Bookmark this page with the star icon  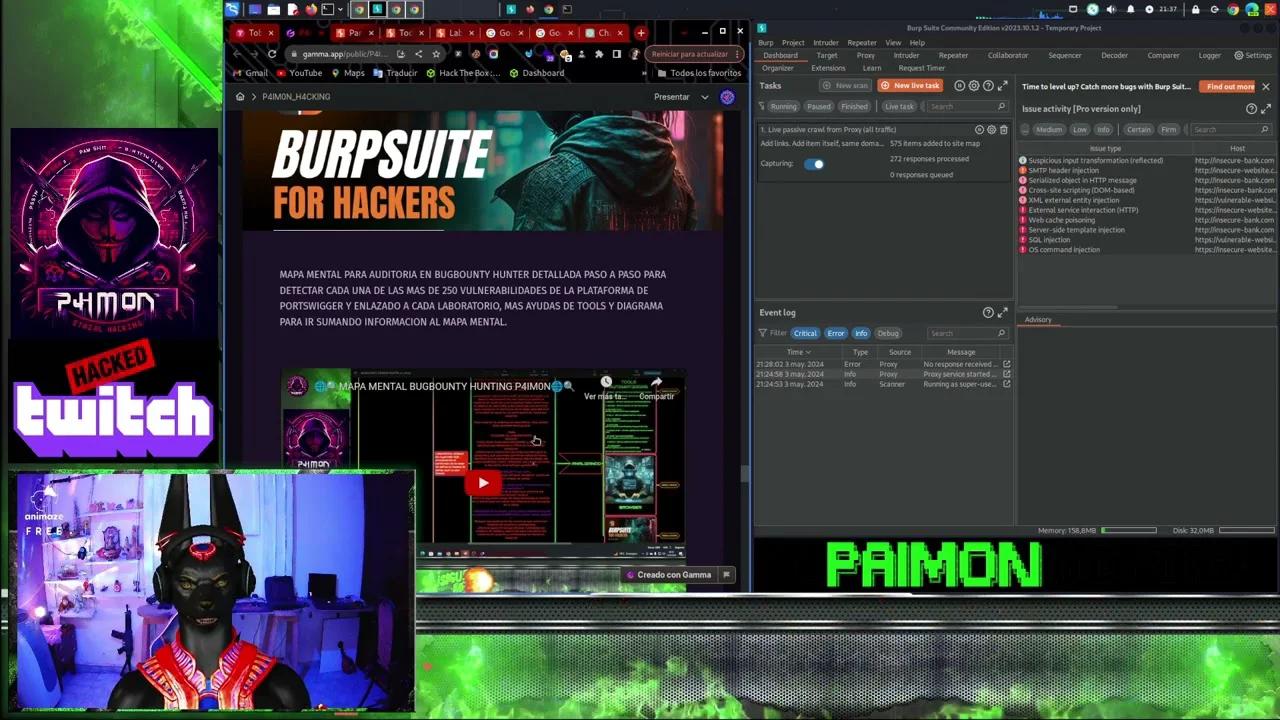(x=436, y=54)
